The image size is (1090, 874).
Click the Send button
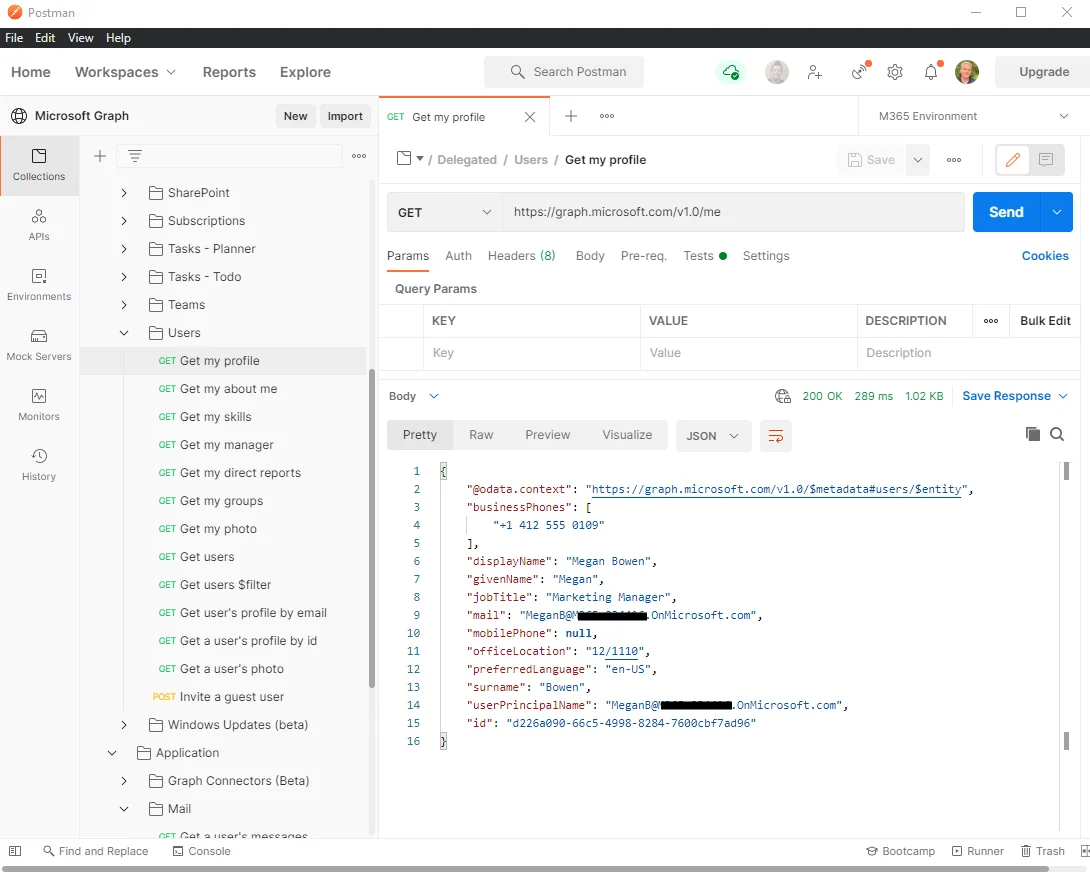click(x=1006, y=212)
